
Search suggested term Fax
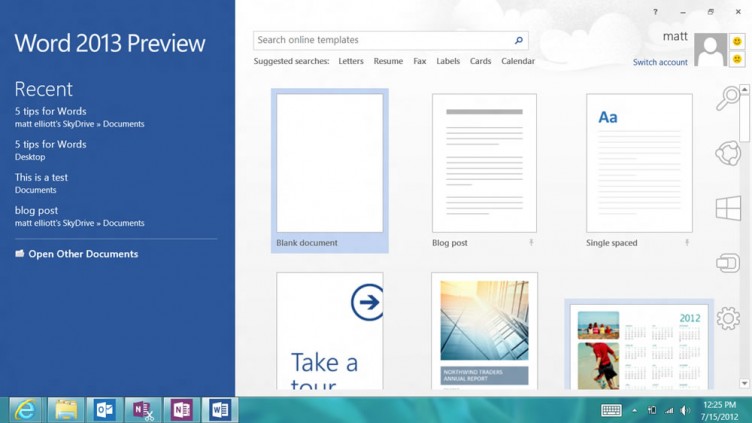point(420,61)
